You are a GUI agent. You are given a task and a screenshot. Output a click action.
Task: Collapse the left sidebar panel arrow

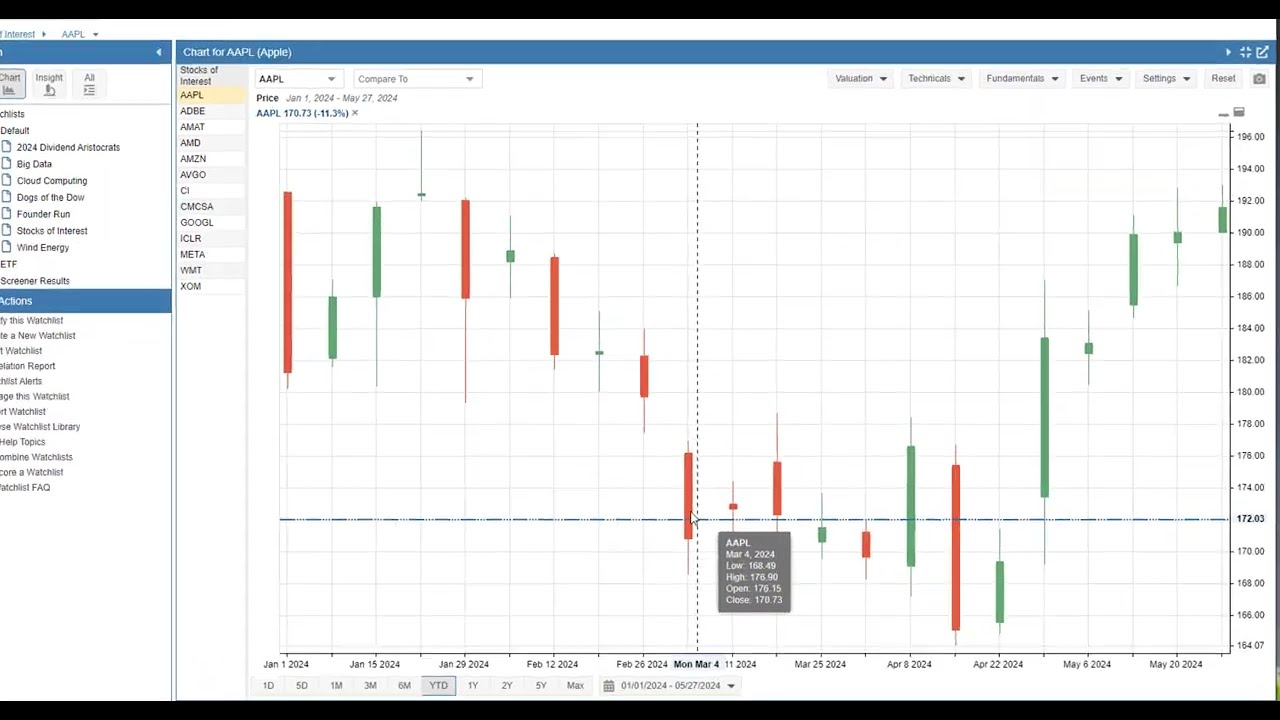coord(158,52)
